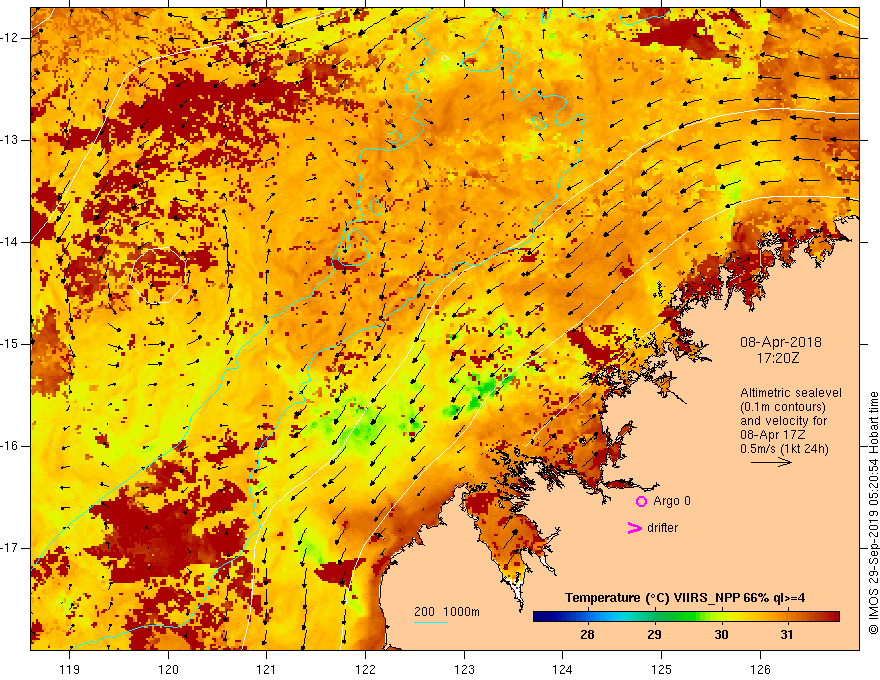Click the IMOS copyright timestamp text
The width and height of the screenshot is (880, 680).
point(873,513)
